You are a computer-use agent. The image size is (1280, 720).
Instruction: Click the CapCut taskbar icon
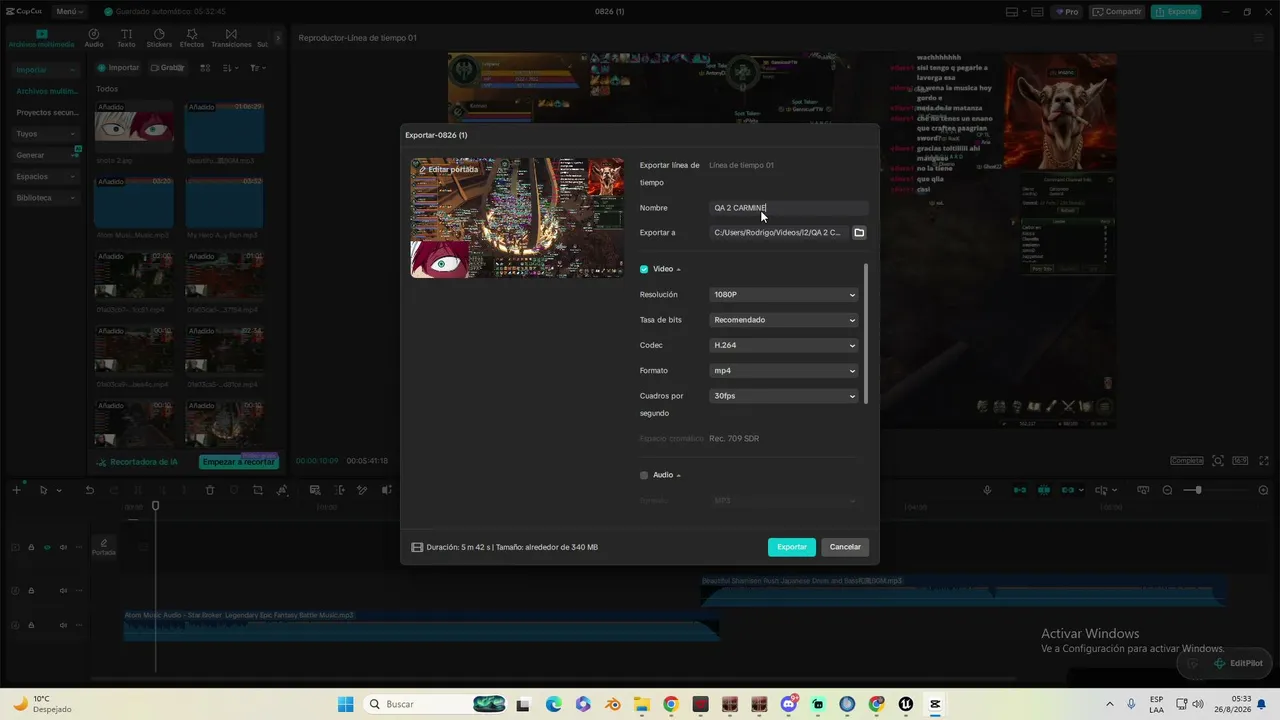[x=935, y=704]
